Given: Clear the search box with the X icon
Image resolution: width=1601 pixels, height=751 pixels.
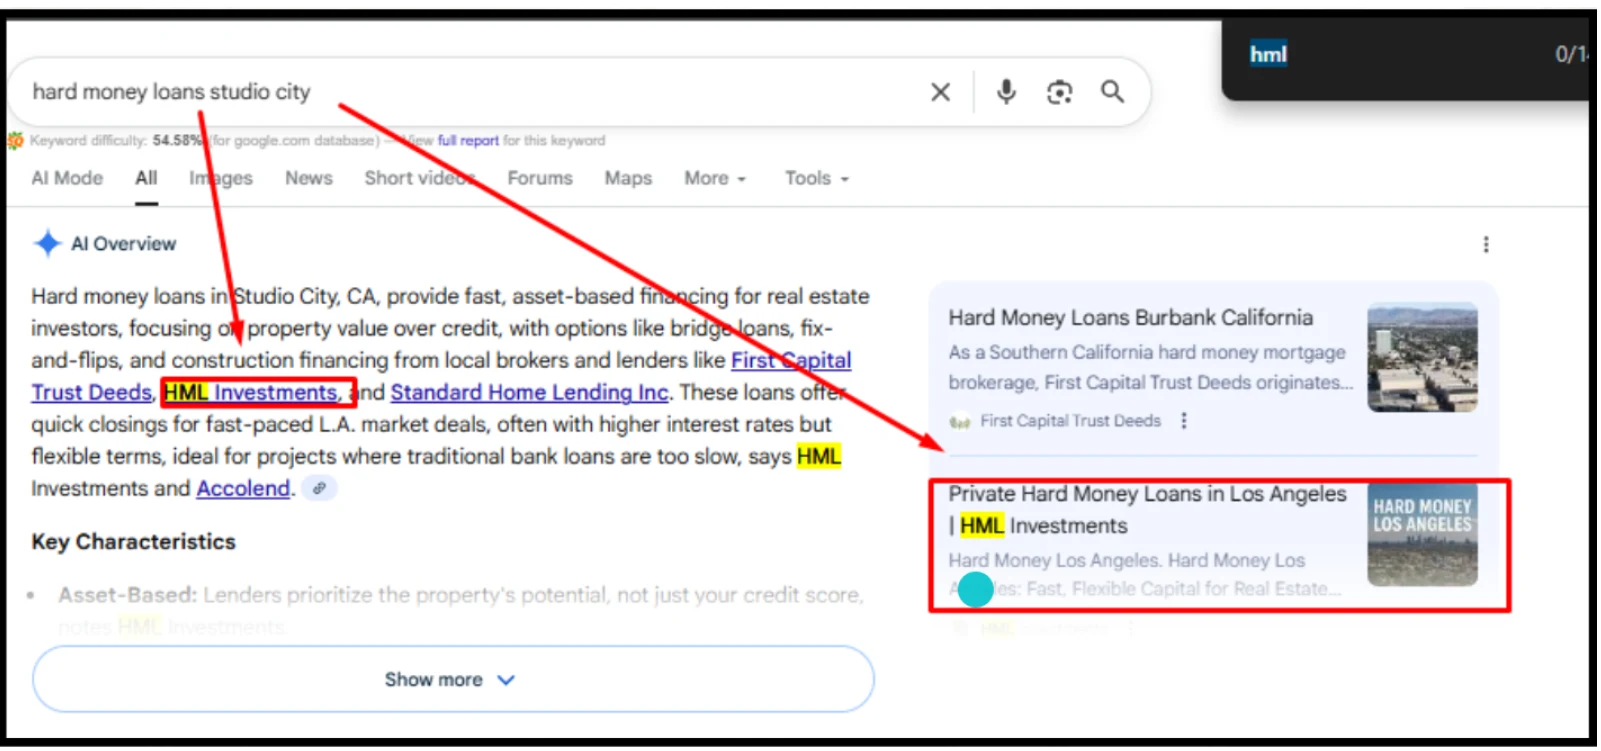Looking at the screenshot, I should point(940,92).
